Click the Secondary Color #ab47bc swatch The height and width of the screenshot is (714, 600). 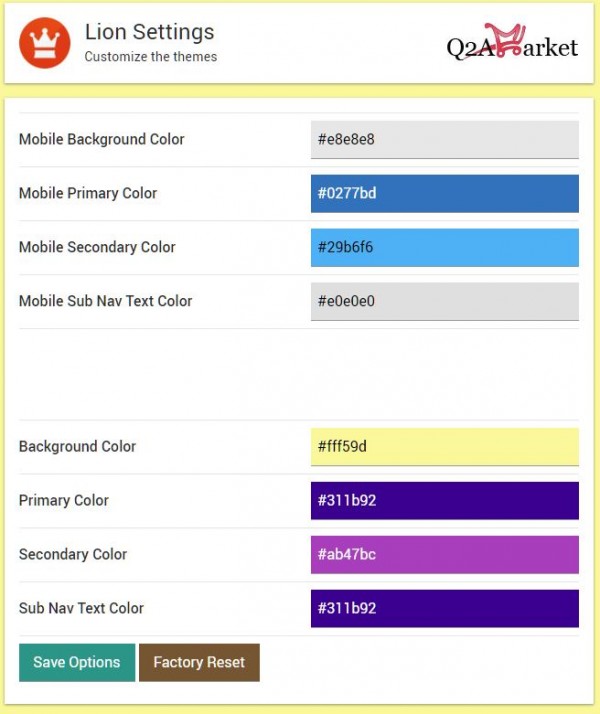tap(444, 554)
